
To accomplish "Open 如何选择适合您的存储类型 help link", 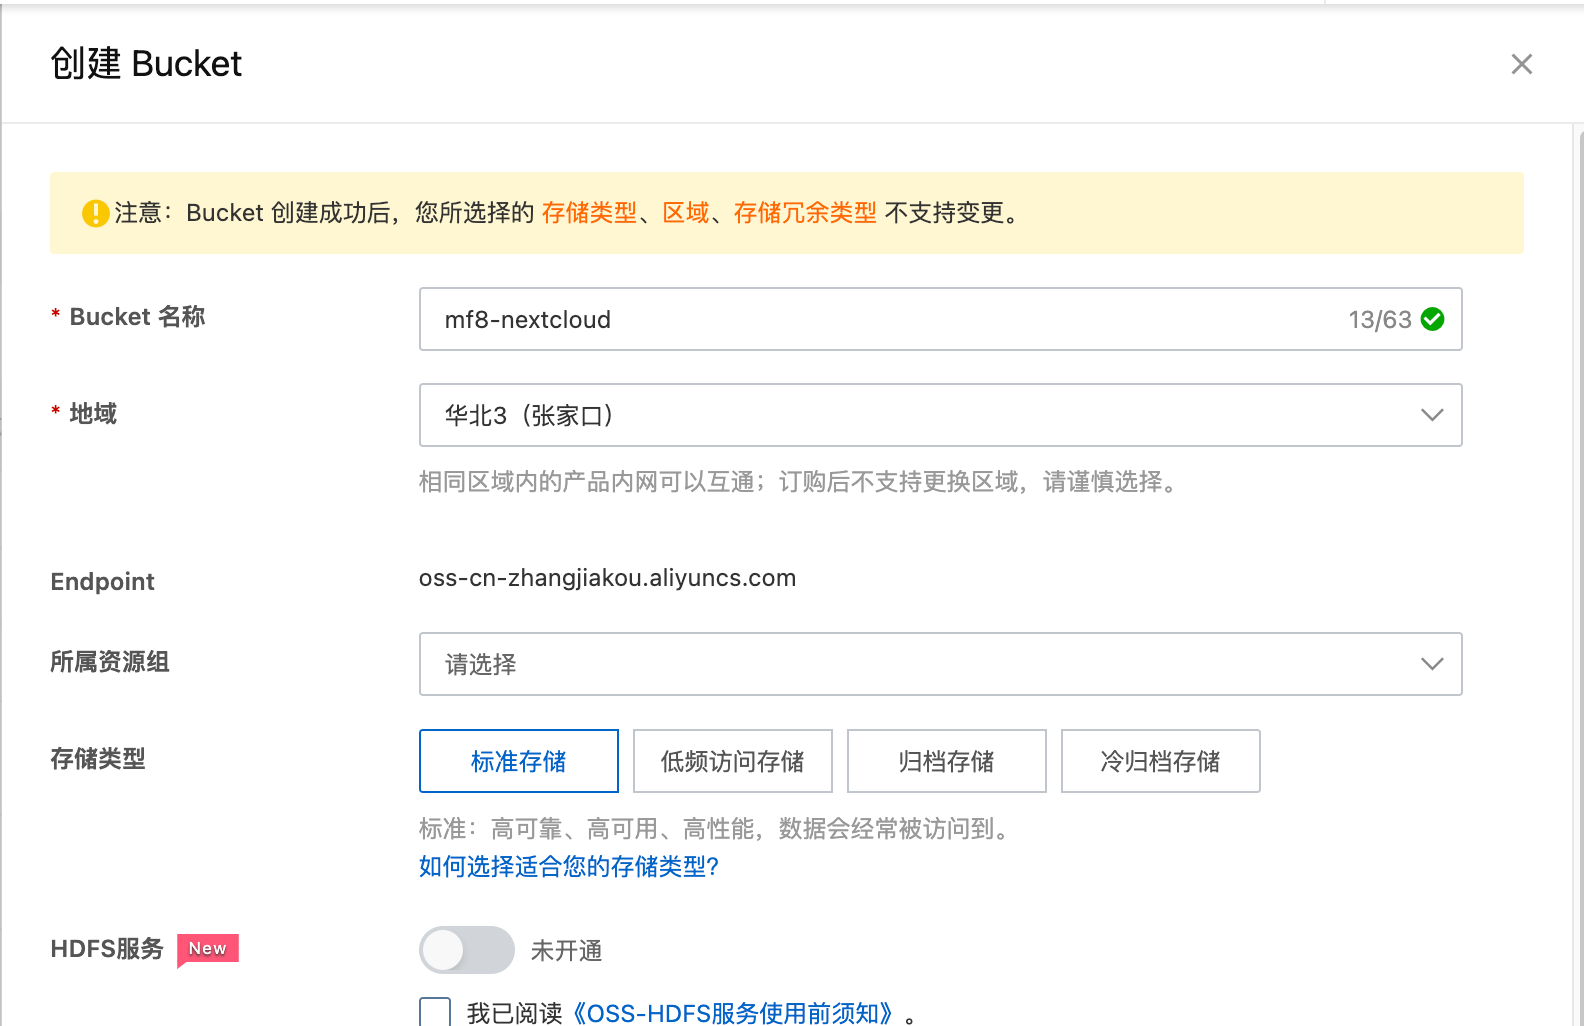I will (x=568, y=866).
